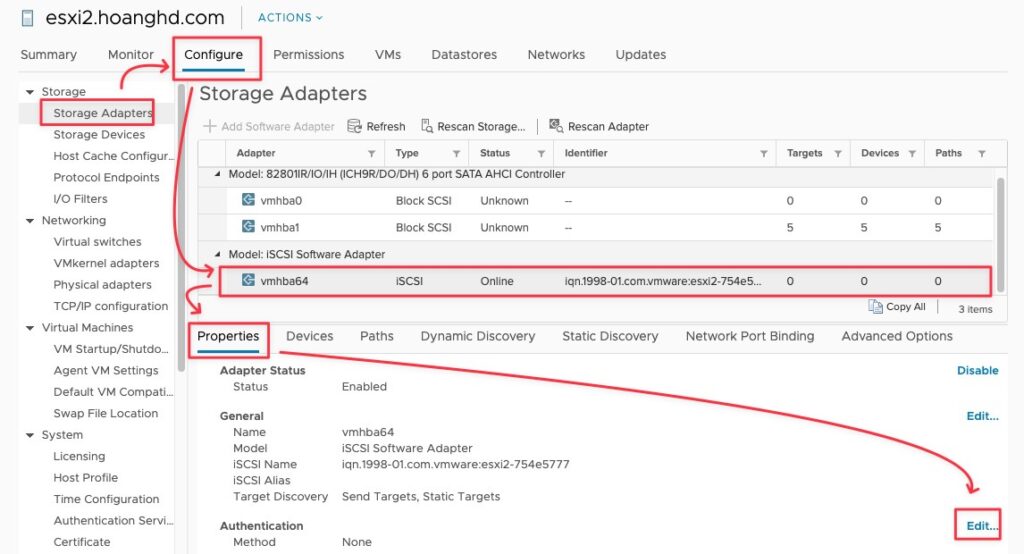Switch to the Summary tab
1024x554 pixels.
click(48, 55)
